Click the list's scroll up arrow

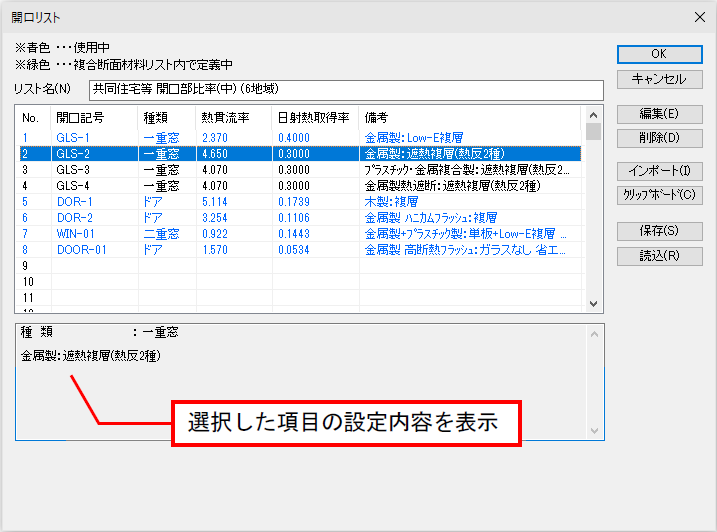594,115
